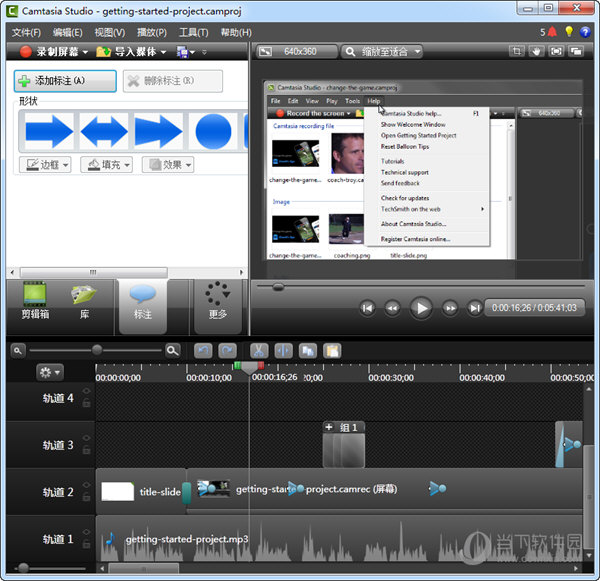
Task: Redo the timeline action
Action: [227, 351]
